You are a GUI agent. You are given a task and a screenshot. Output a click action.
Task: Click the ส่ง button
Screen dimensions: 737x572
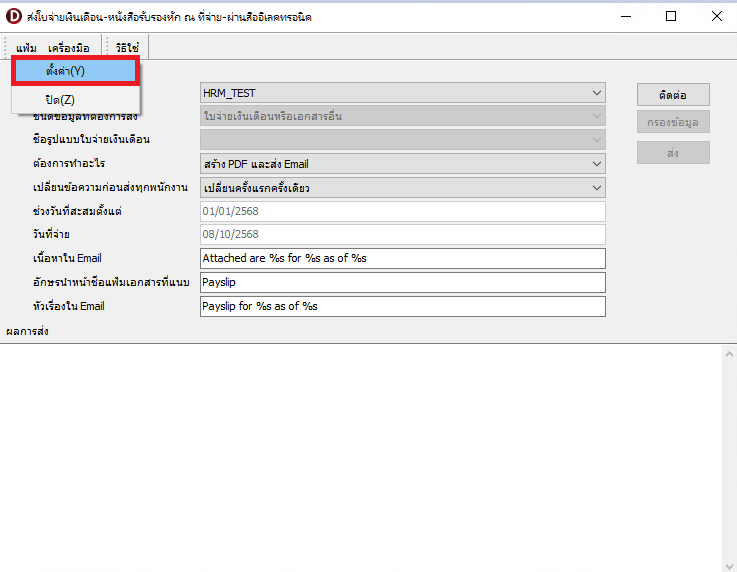673,152
